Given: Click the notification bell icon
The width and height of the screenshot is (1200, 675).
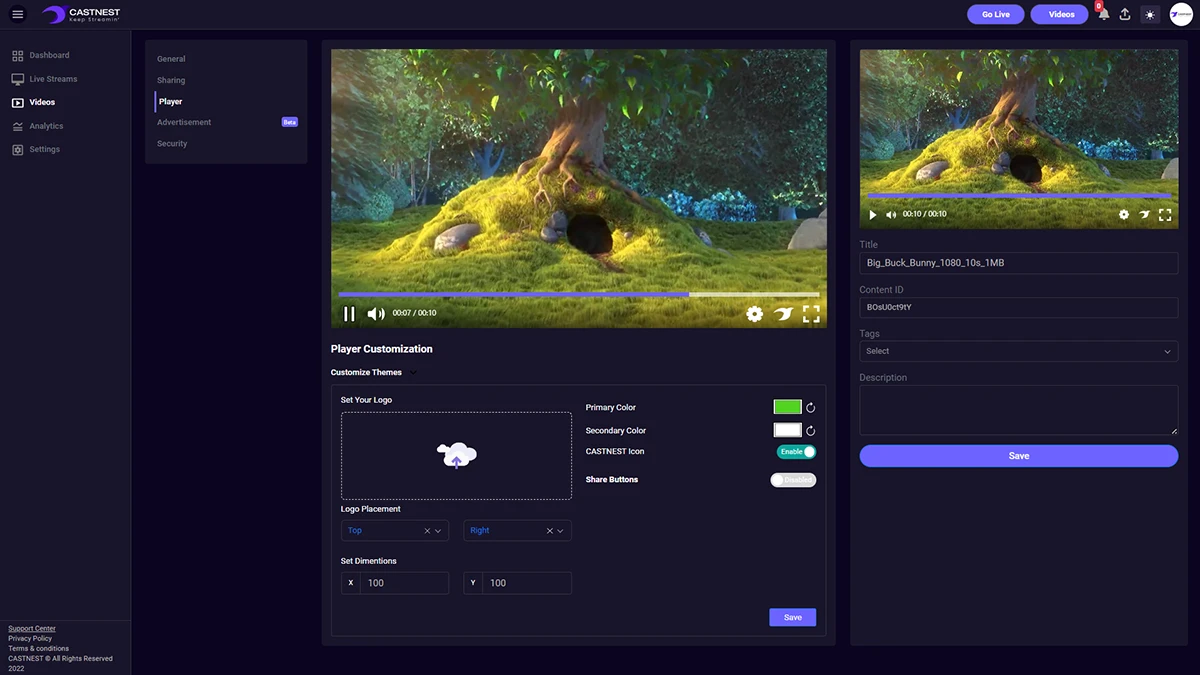Looking at the screenshot, I should tap(1103, 15).
